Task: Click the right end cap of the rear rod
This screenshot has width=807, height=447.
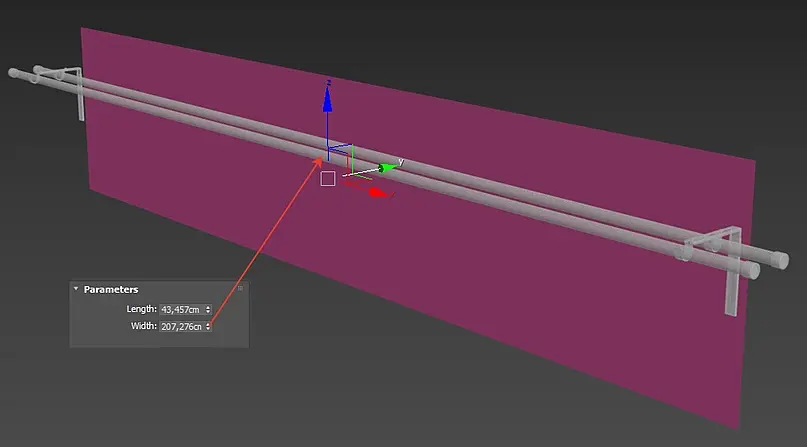Action: pos(780,260)
